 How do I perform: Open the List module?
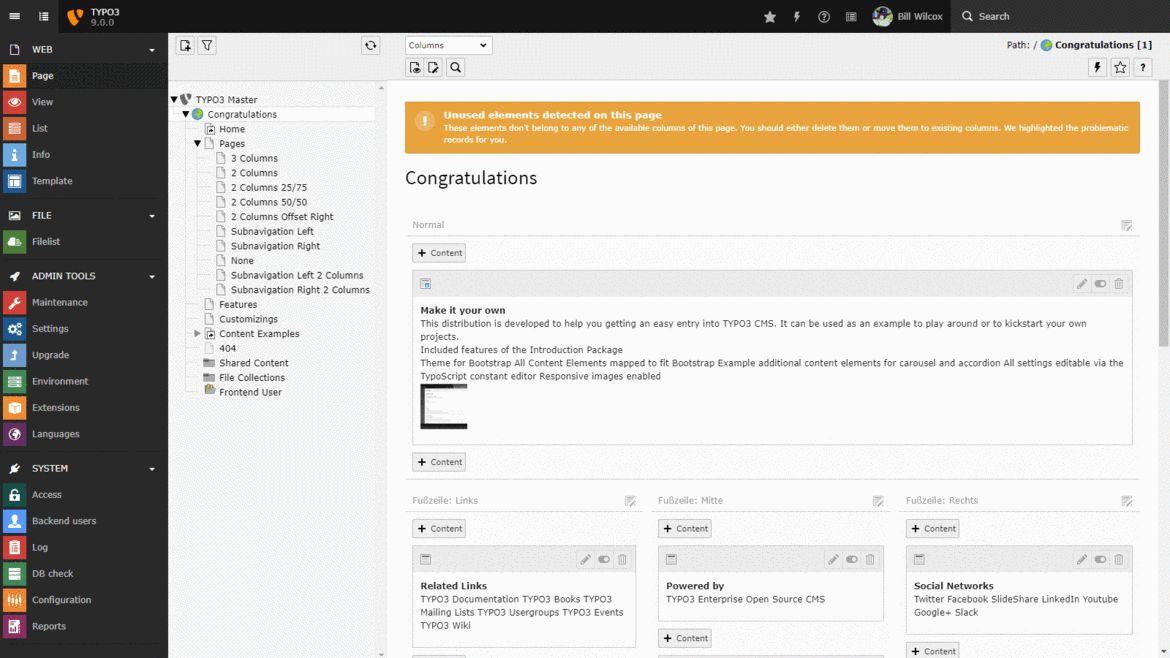click(x=84, y=128)
